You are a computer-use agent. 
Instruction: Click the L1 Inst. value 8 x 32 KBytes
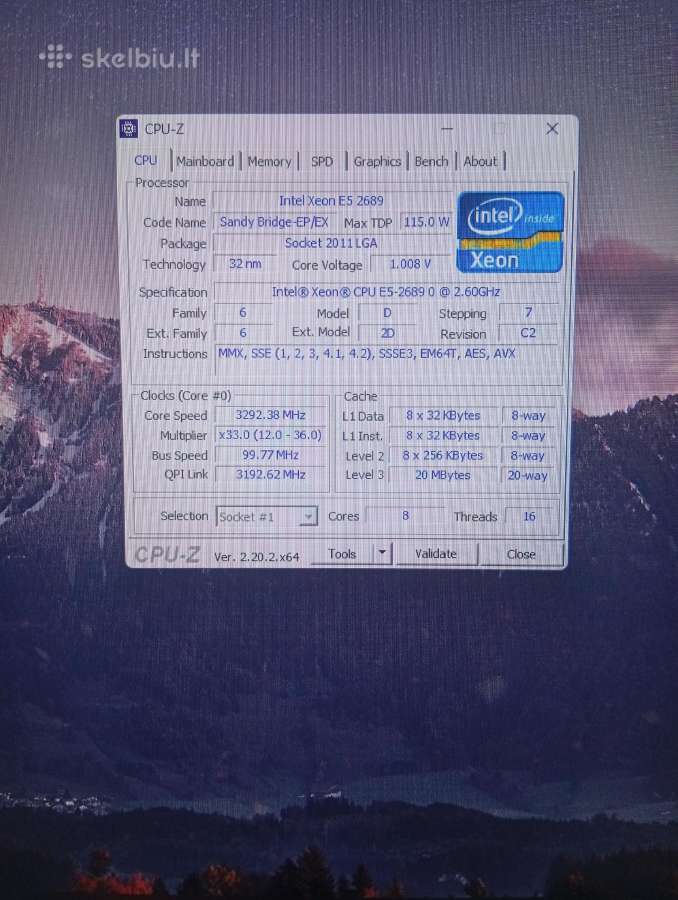[443, 436]
